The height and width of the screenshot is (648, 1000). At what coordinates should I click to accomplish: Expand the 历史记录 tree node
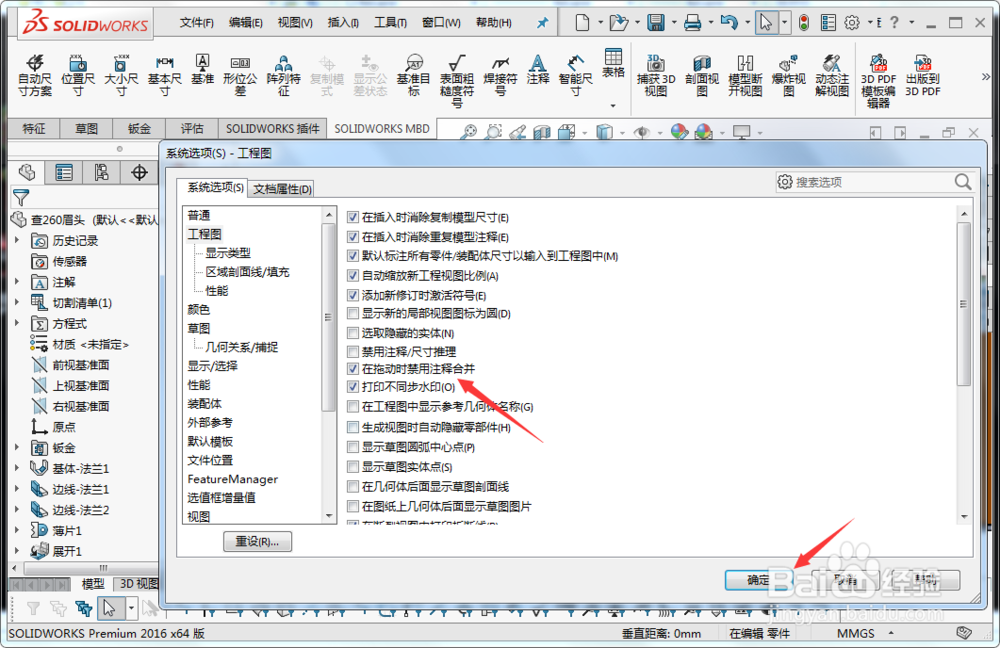(17, 240)
